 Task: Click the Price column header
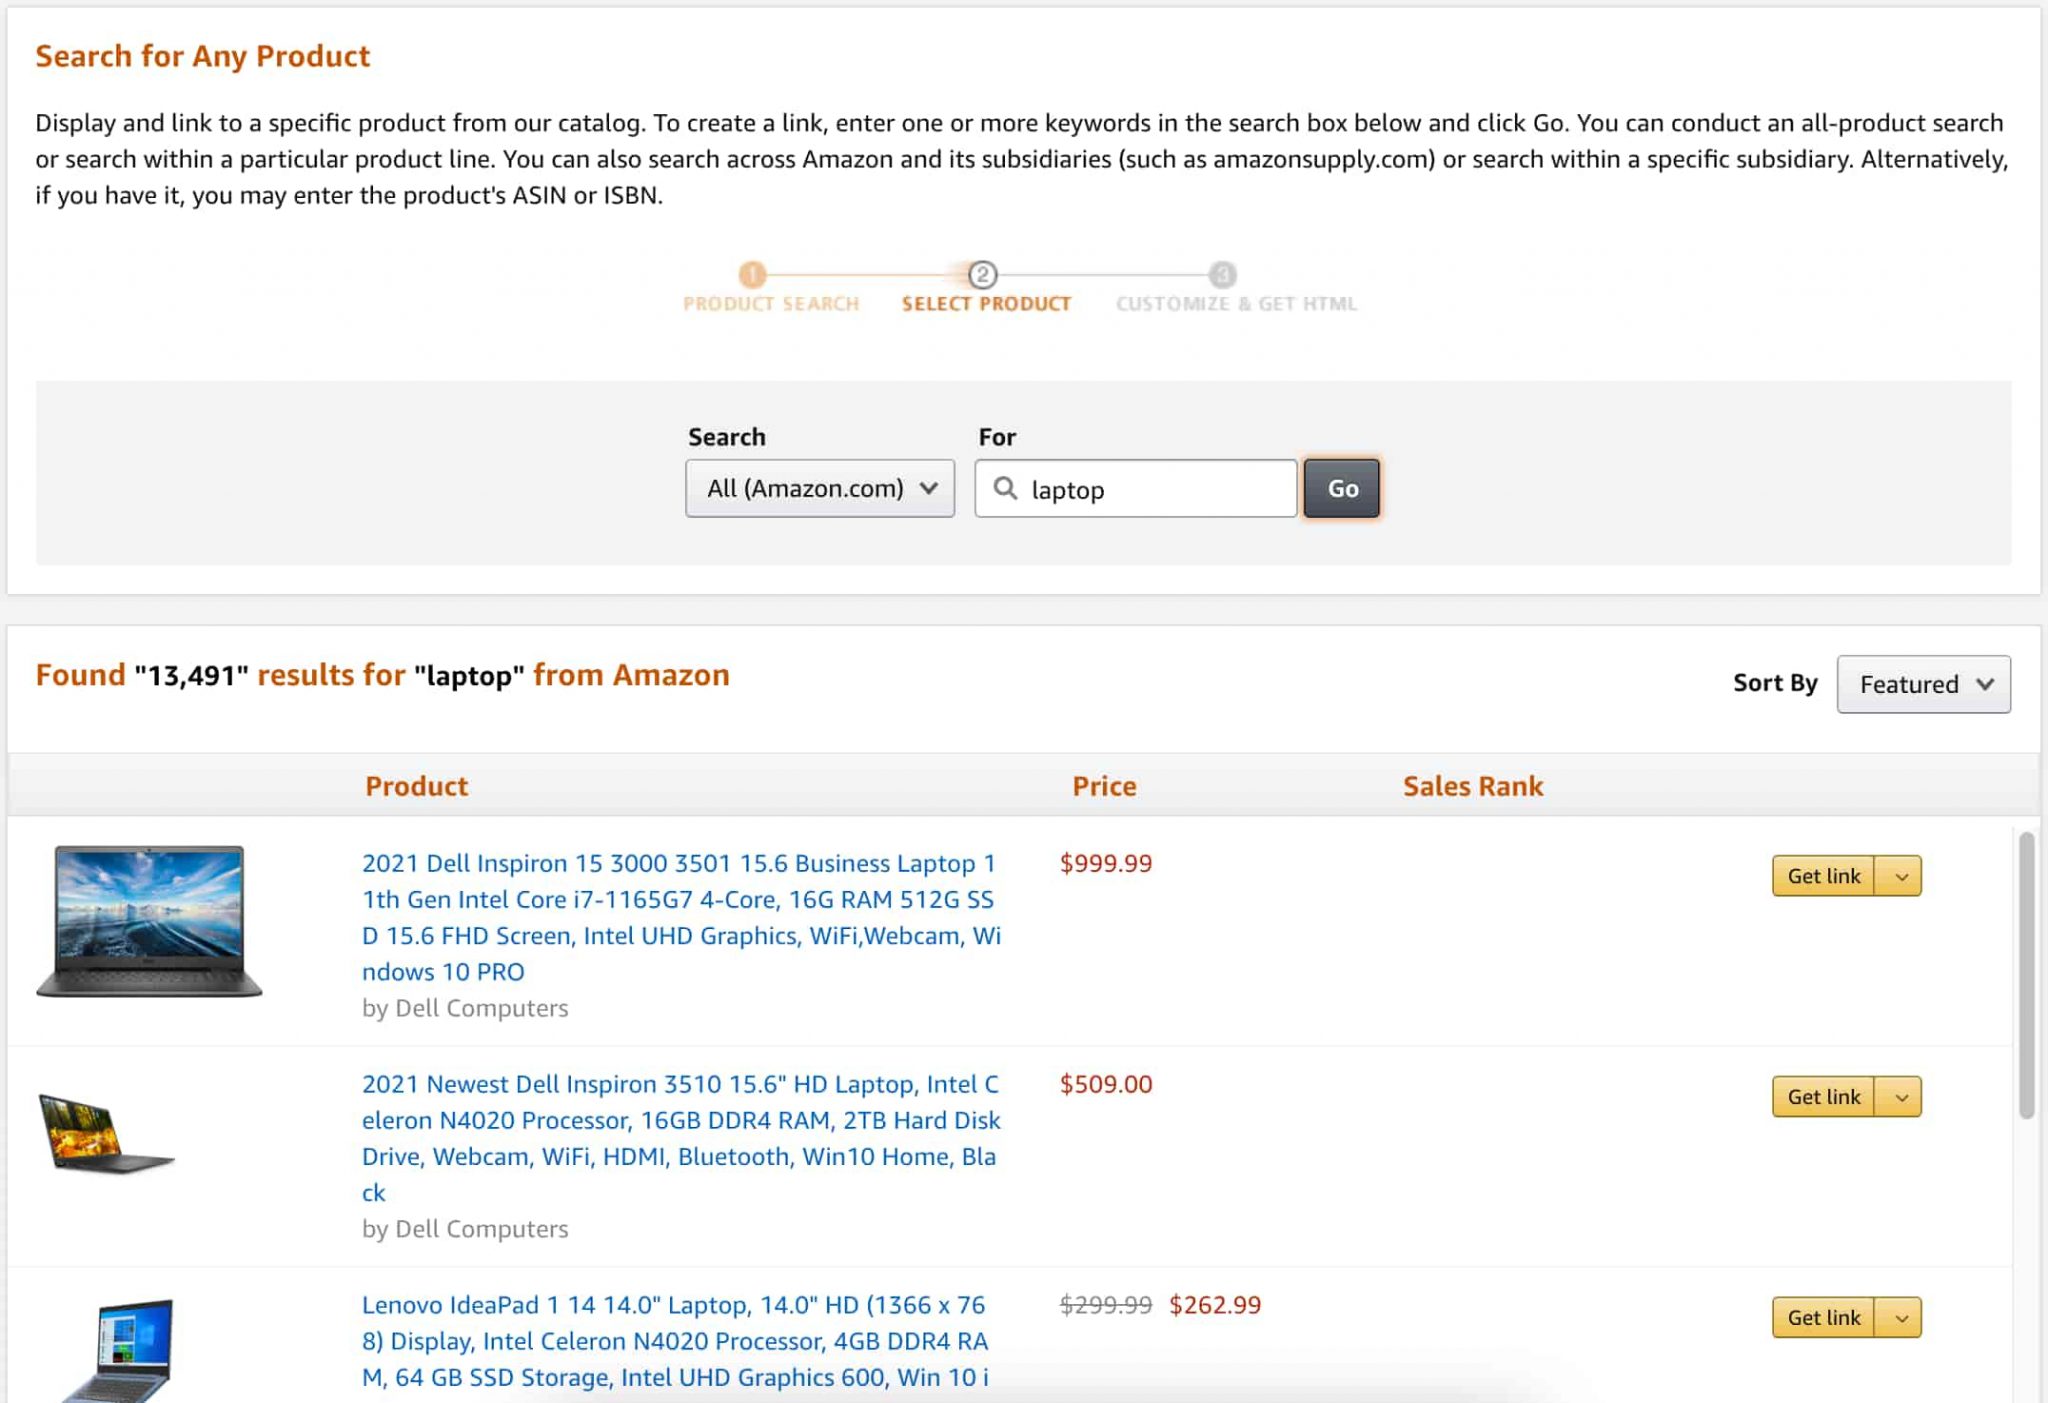point(1104,786)
